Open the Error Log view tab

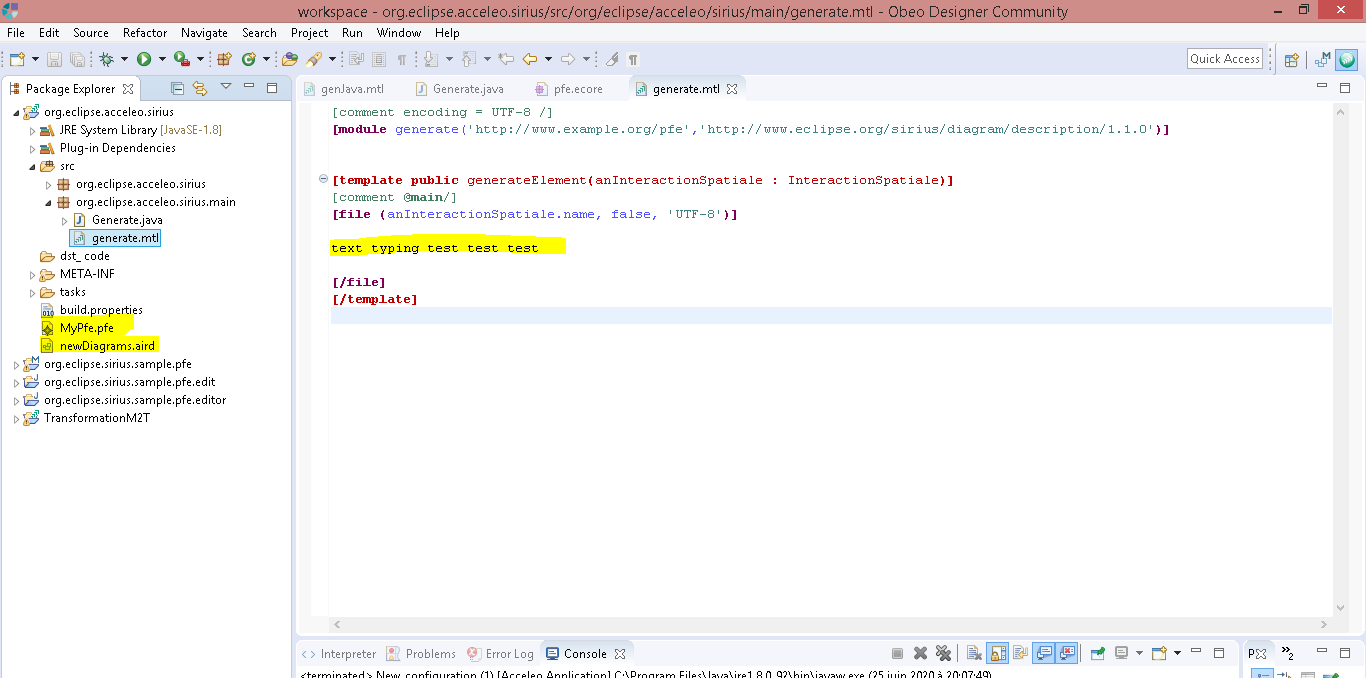[x=500, y=654]
